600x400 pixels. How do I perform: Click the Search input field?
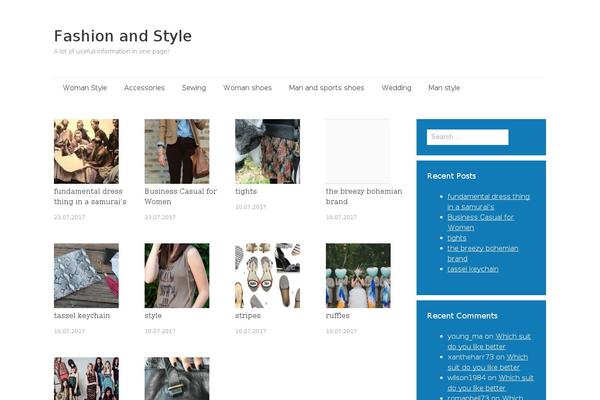coord(468,137)
